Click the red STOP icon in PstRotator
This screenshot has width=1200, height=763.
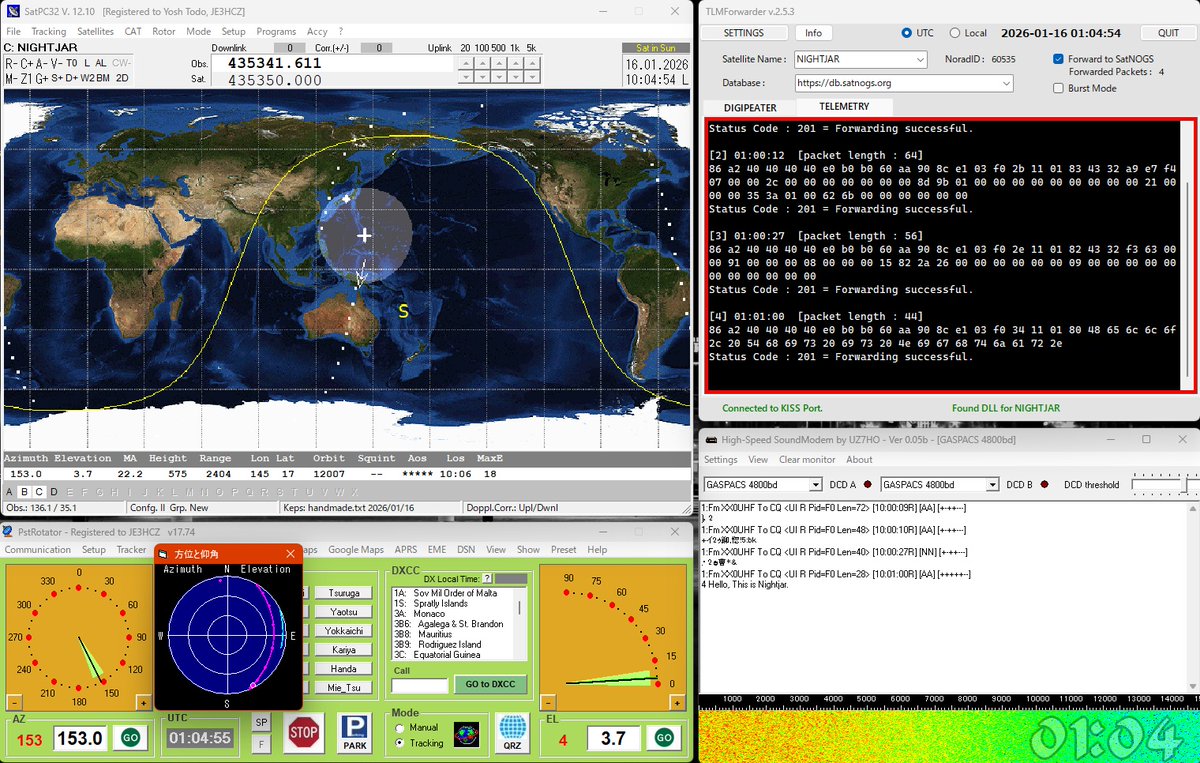[303, 732]
